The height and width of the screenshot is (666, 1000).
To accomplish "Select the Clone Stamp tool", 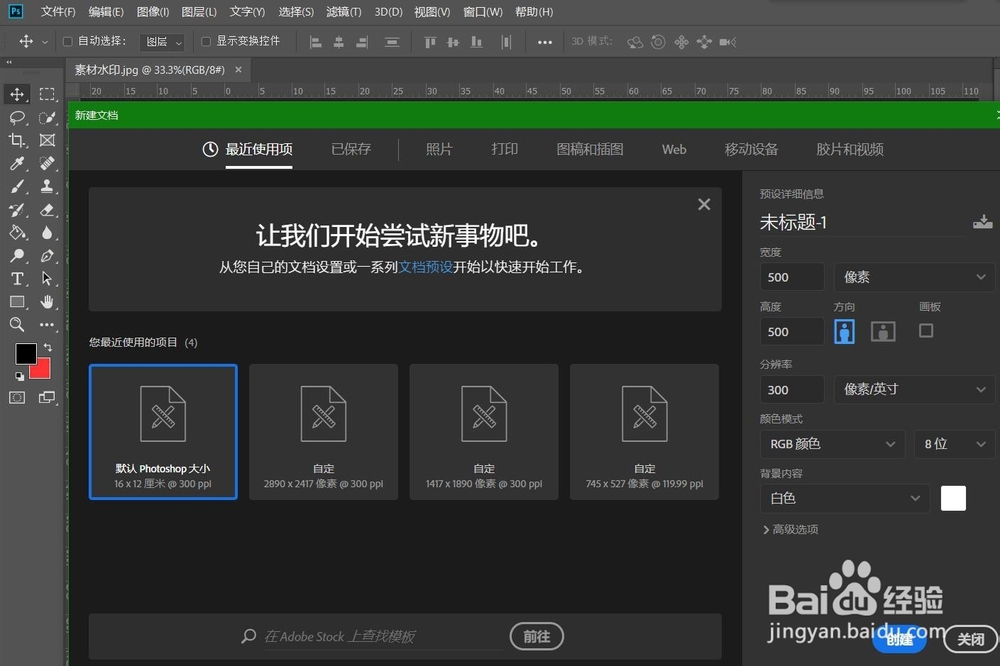I will click(x=47, y=186).
